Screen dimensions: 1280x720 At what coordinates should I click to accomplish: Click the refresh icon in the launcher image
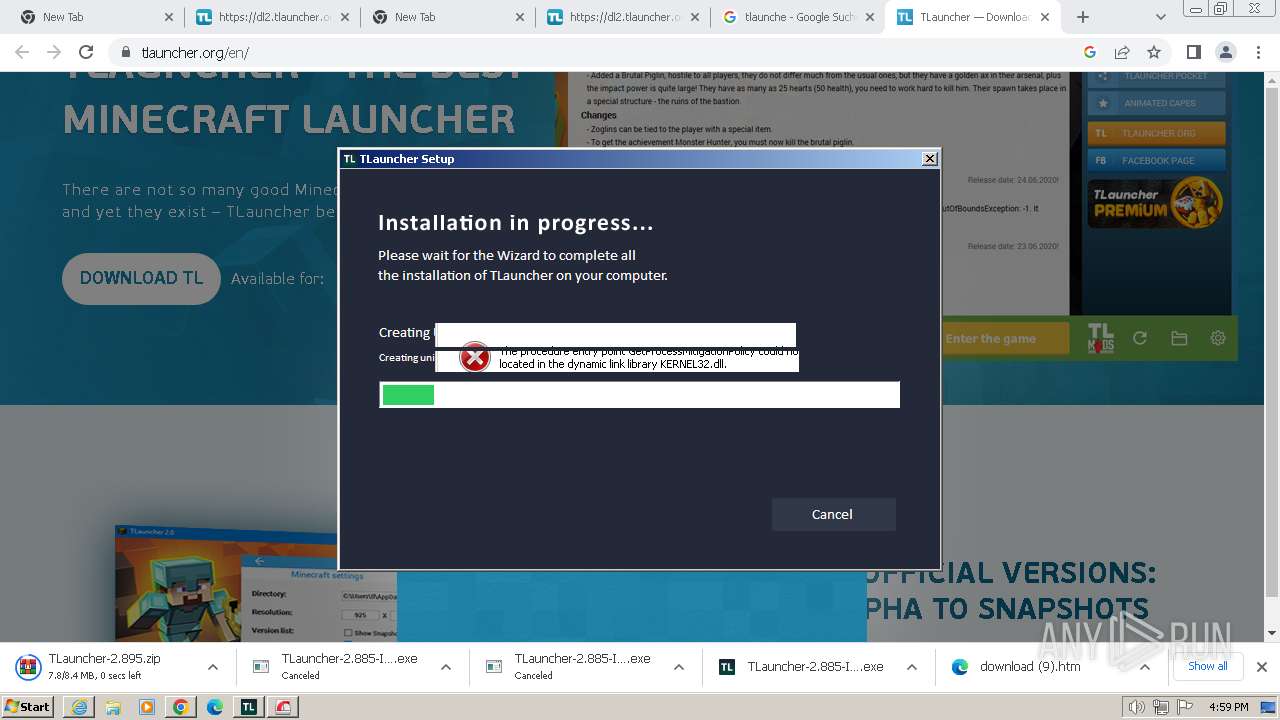point(1140,338)
